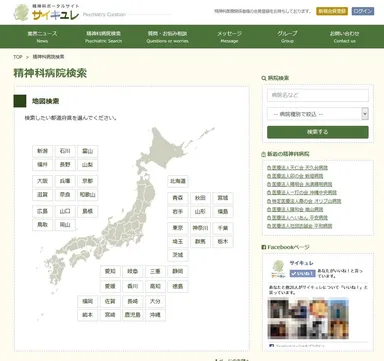Open the オリブ山病院 hospital link
The image size is (384, 361).
[x=304, y=201]
